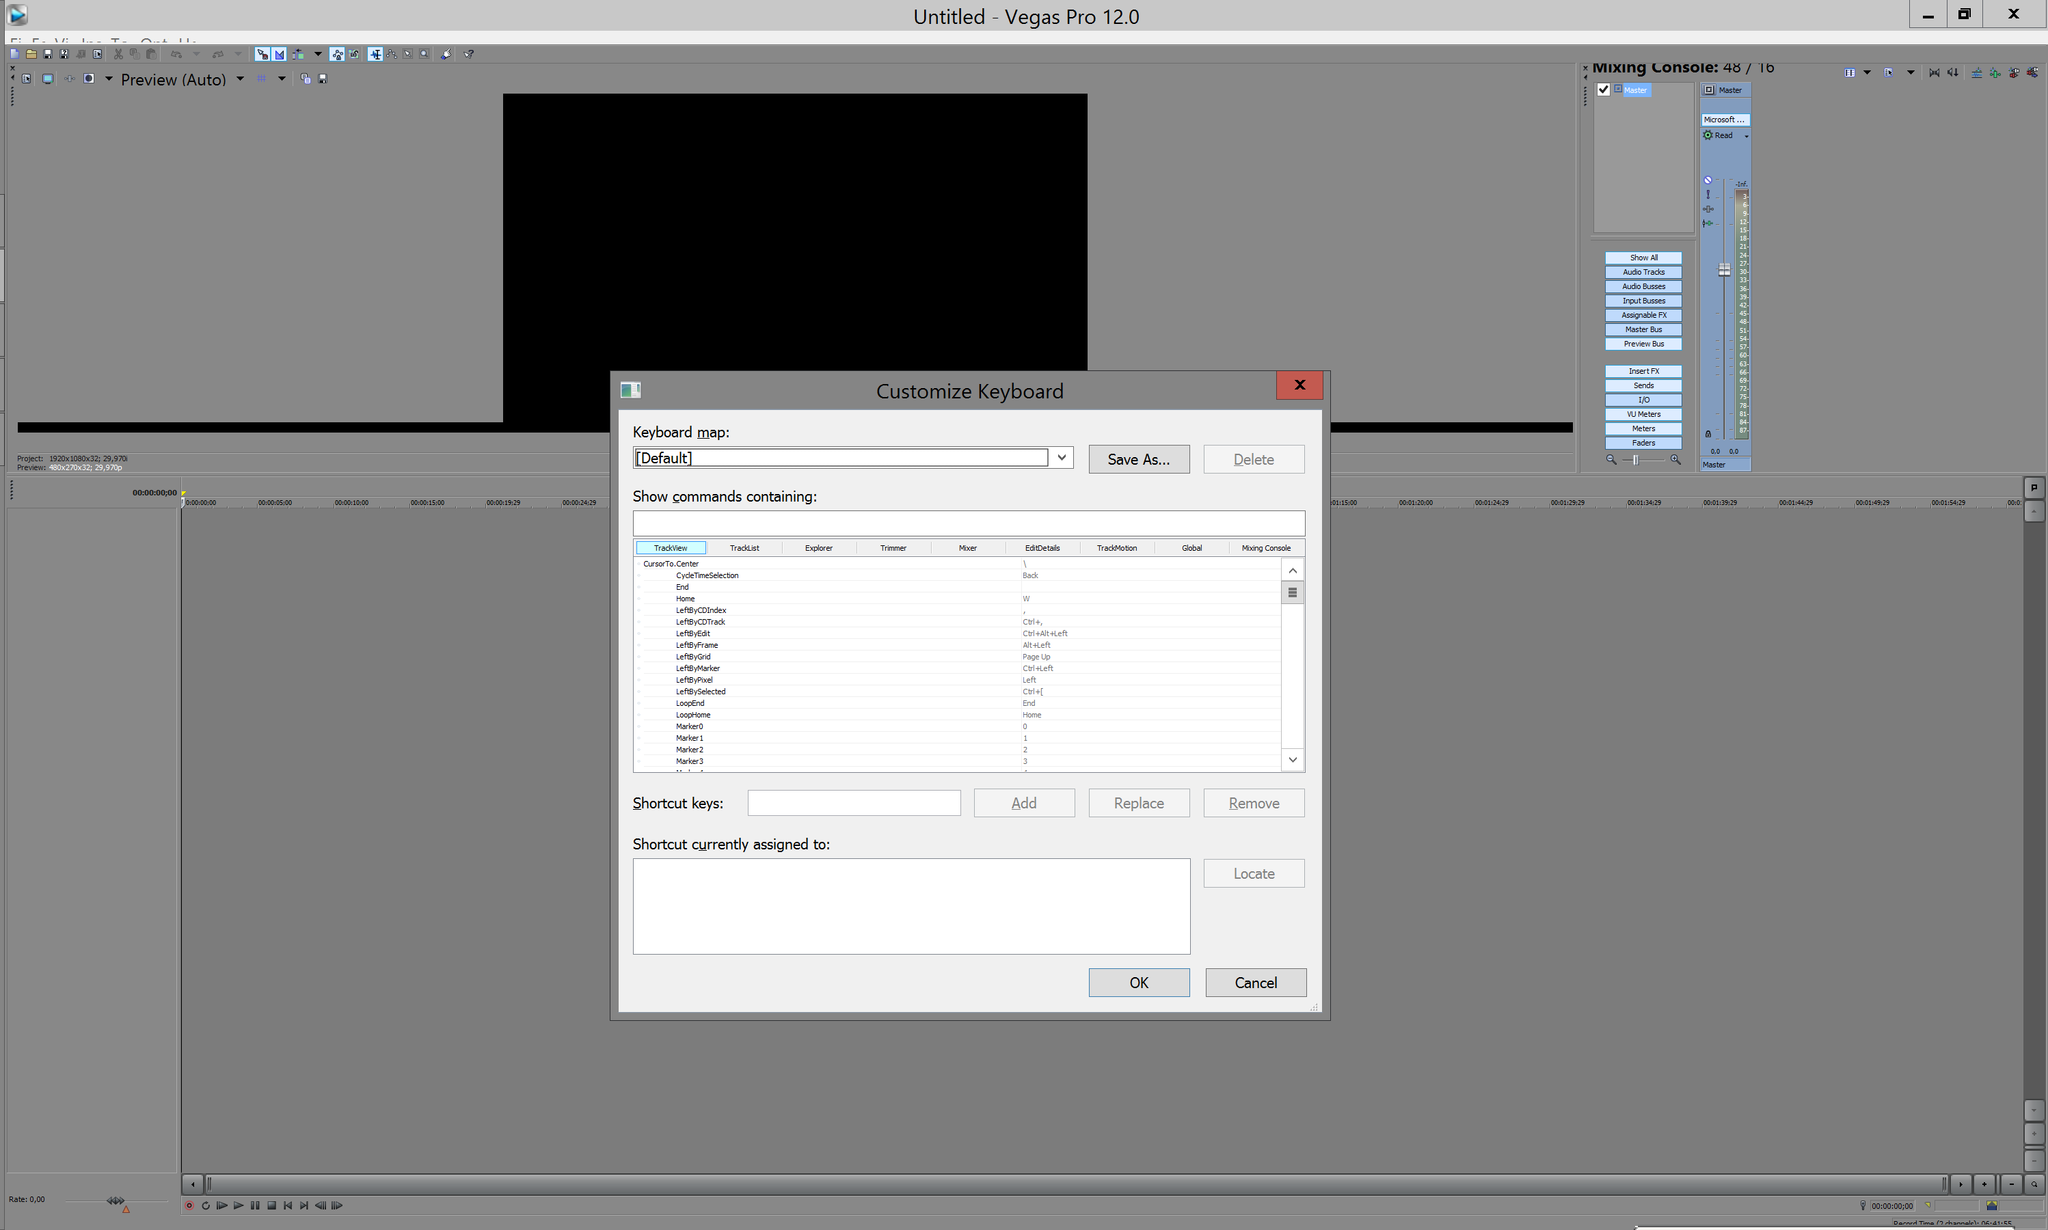Click the Record button in transport bar
The height and width of the screenshot is (1230, 2048).
tap(189, 1205)
